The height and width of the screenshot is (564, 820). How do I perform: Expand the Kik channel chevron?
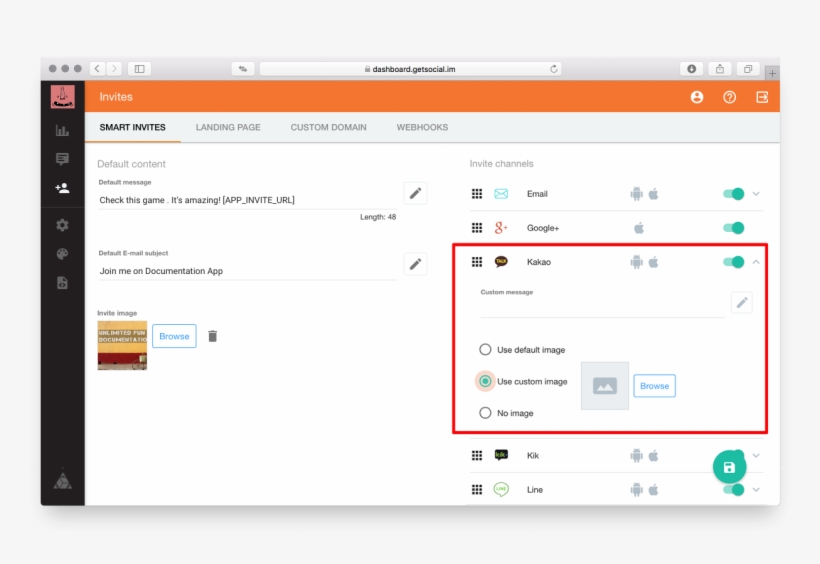coord(756,455)
